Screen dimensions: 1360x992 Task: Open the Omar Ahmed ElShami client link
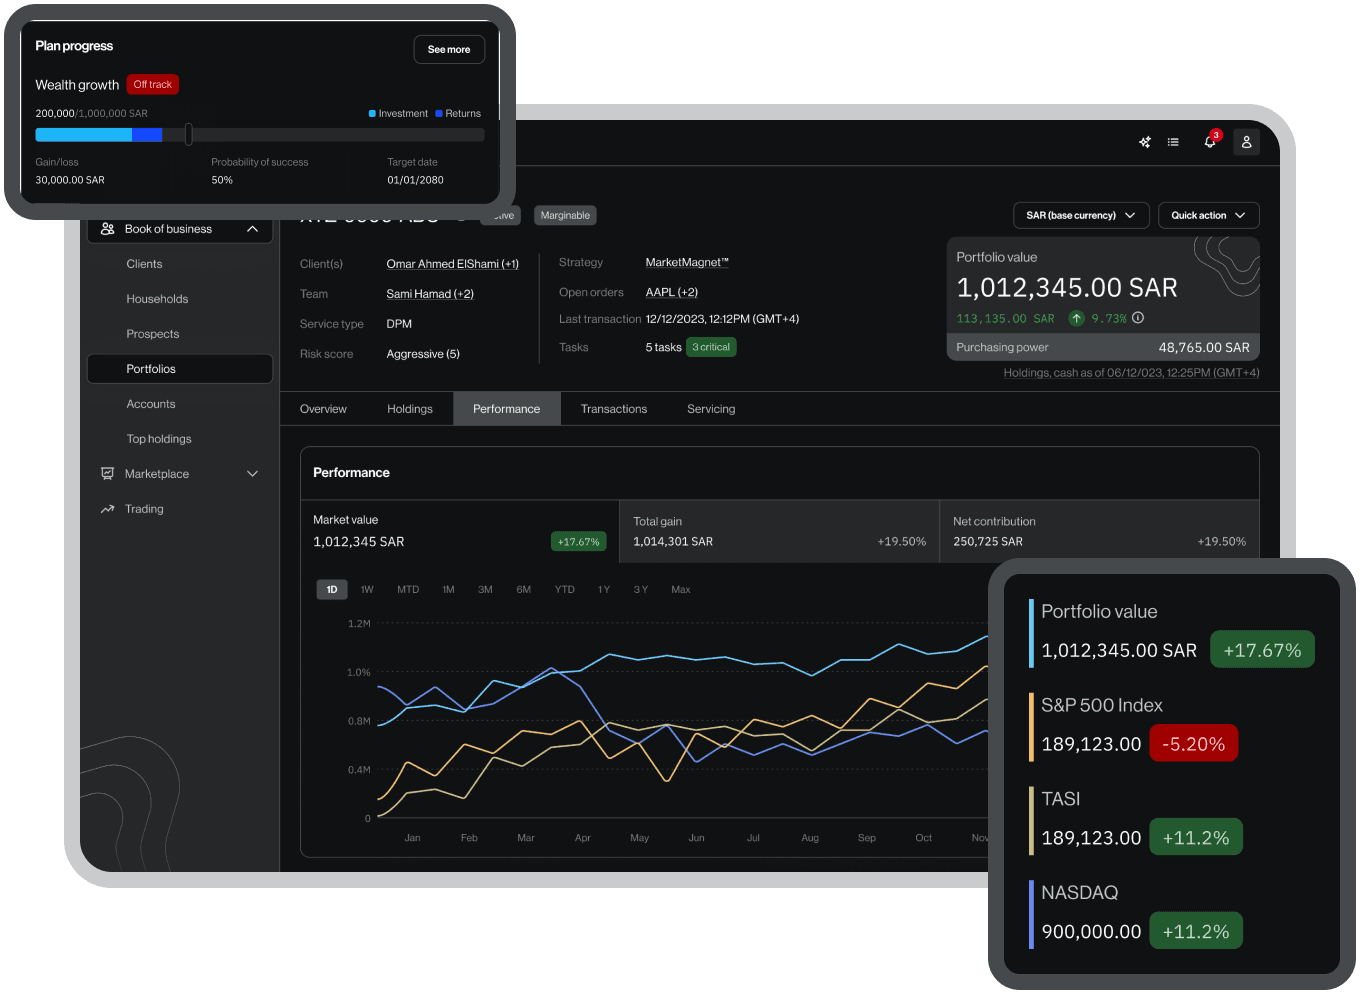(x=452, y=264)
